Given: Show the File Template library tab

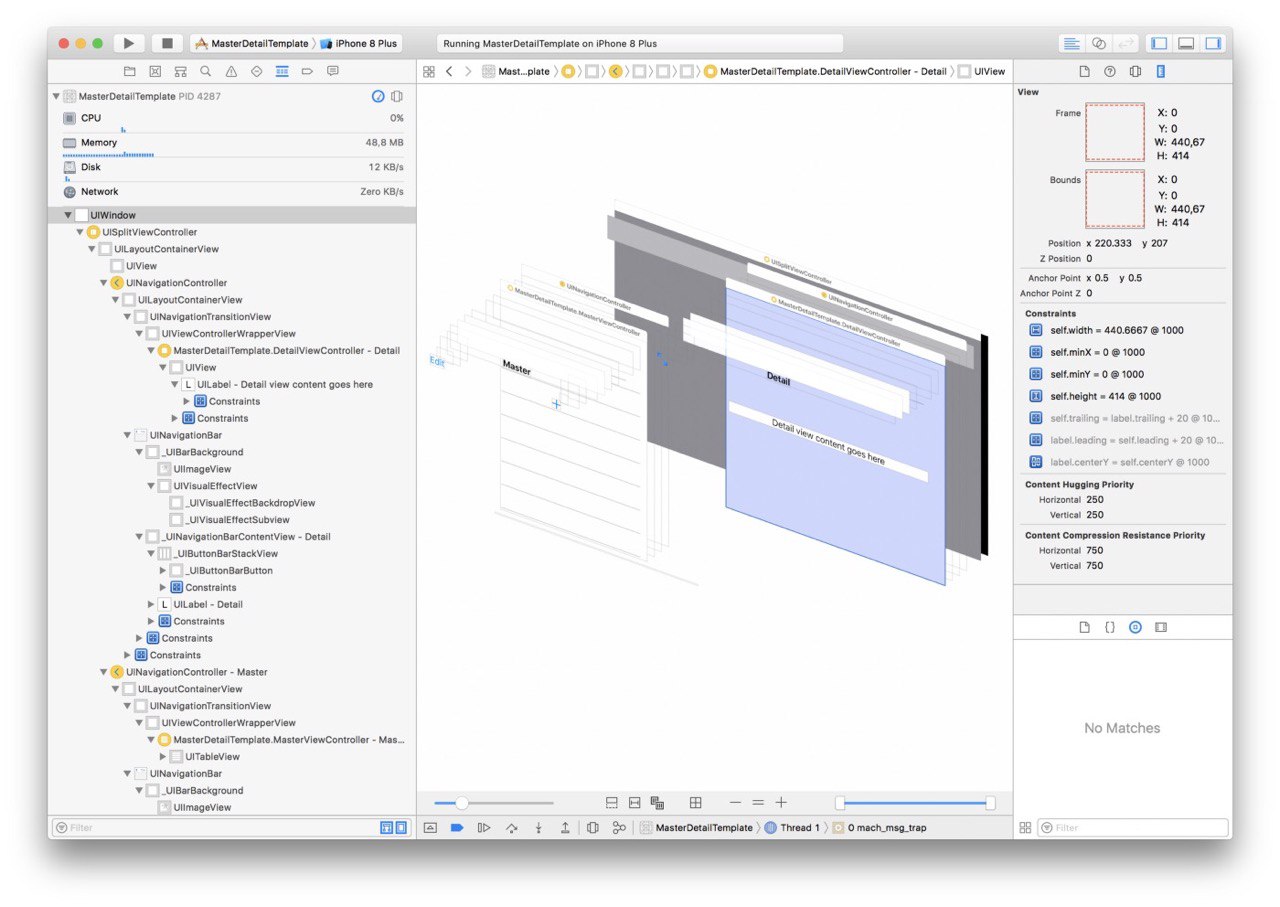Looking at the screenshot, I should pos(1084,627).
